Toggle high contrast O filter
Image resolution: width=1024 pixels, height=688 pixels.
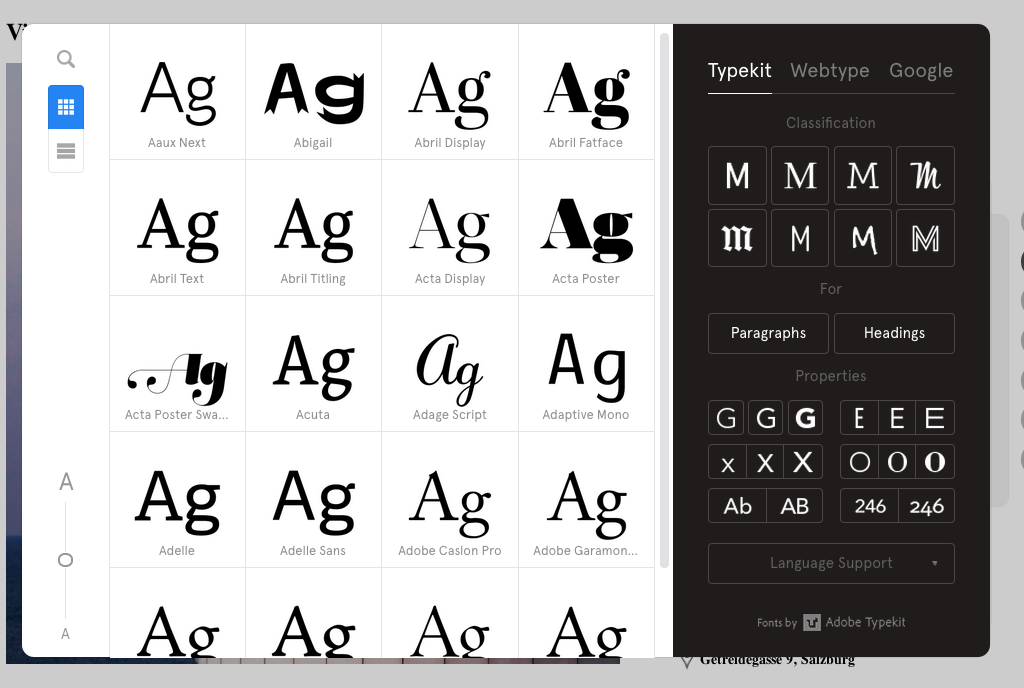[935, 462]
